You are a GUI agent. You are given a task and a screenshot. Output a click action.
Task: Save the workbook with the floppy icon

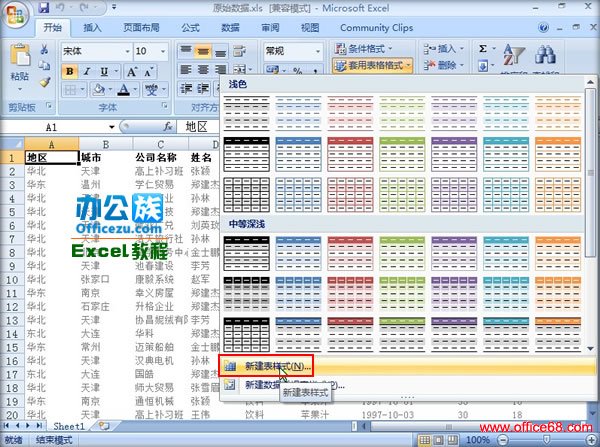44,7
